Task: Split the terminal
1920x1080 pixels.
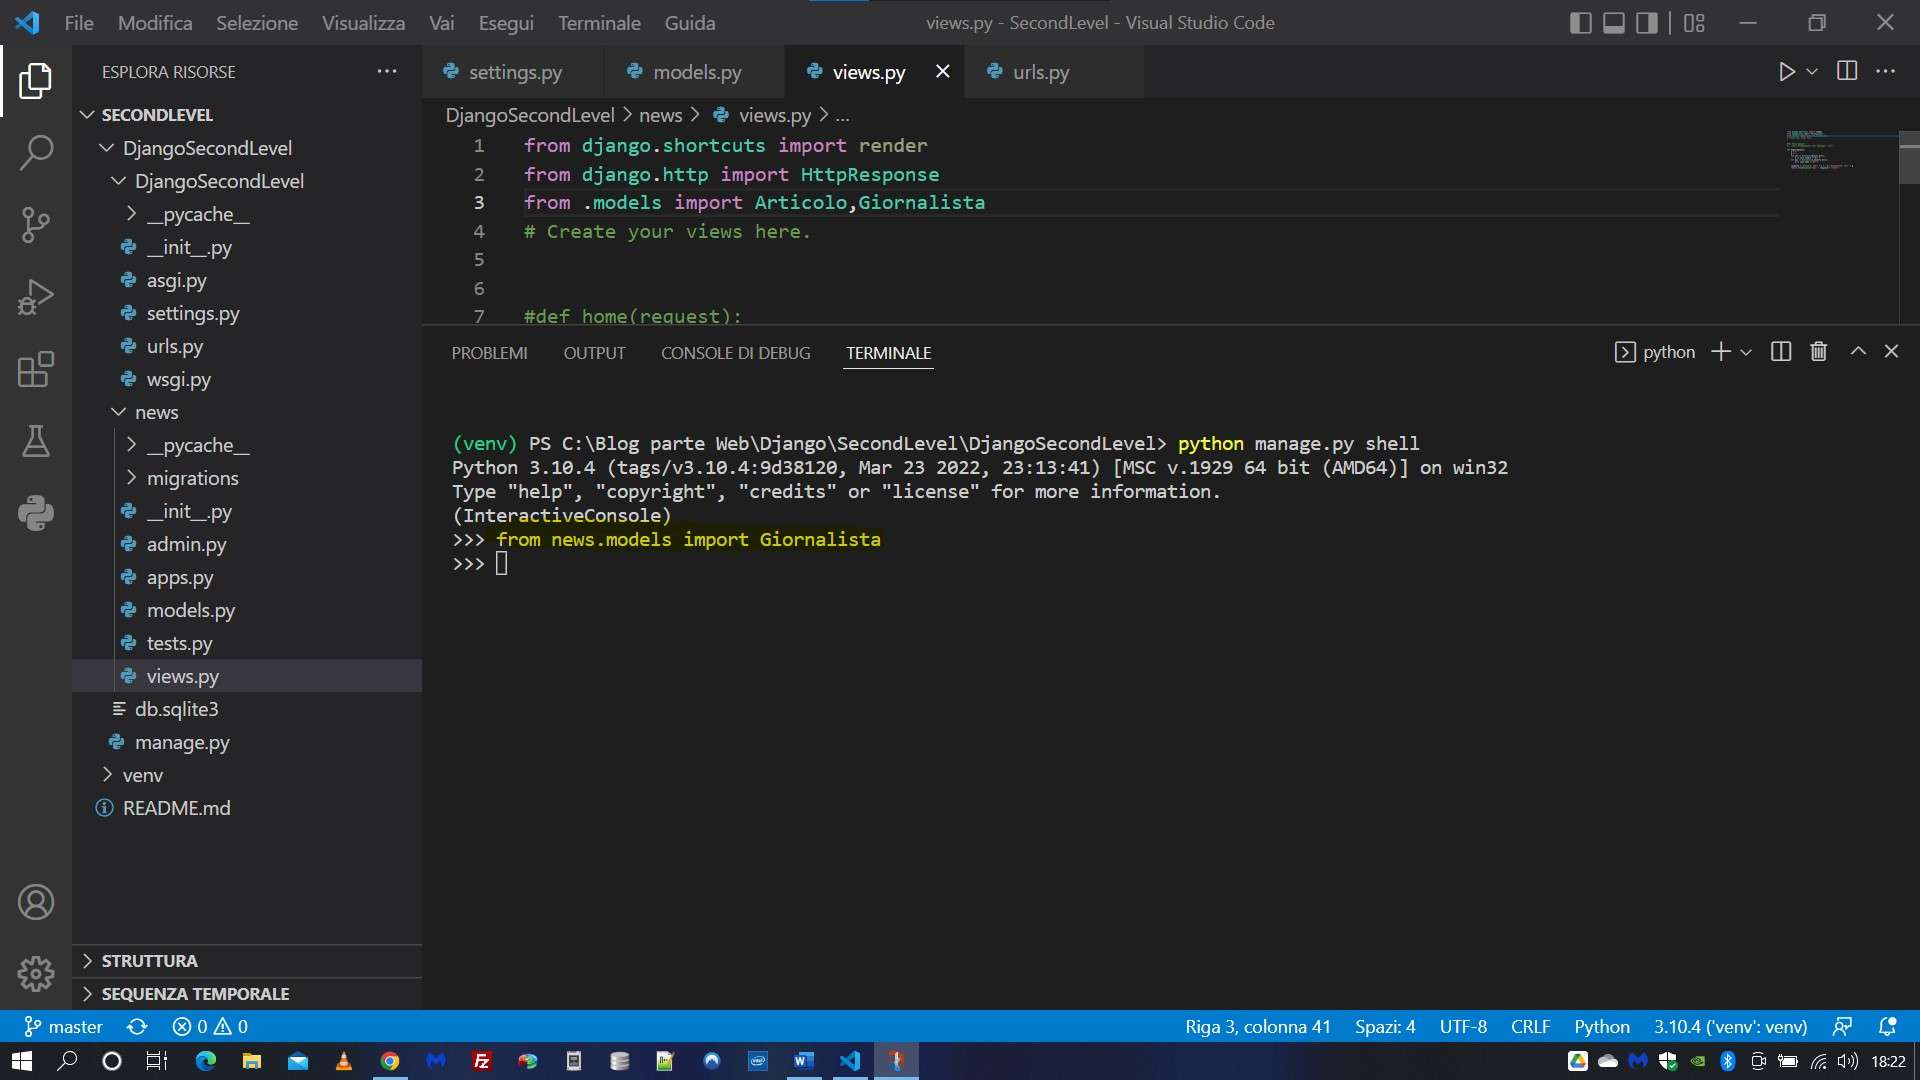Action: [1781, 352]
